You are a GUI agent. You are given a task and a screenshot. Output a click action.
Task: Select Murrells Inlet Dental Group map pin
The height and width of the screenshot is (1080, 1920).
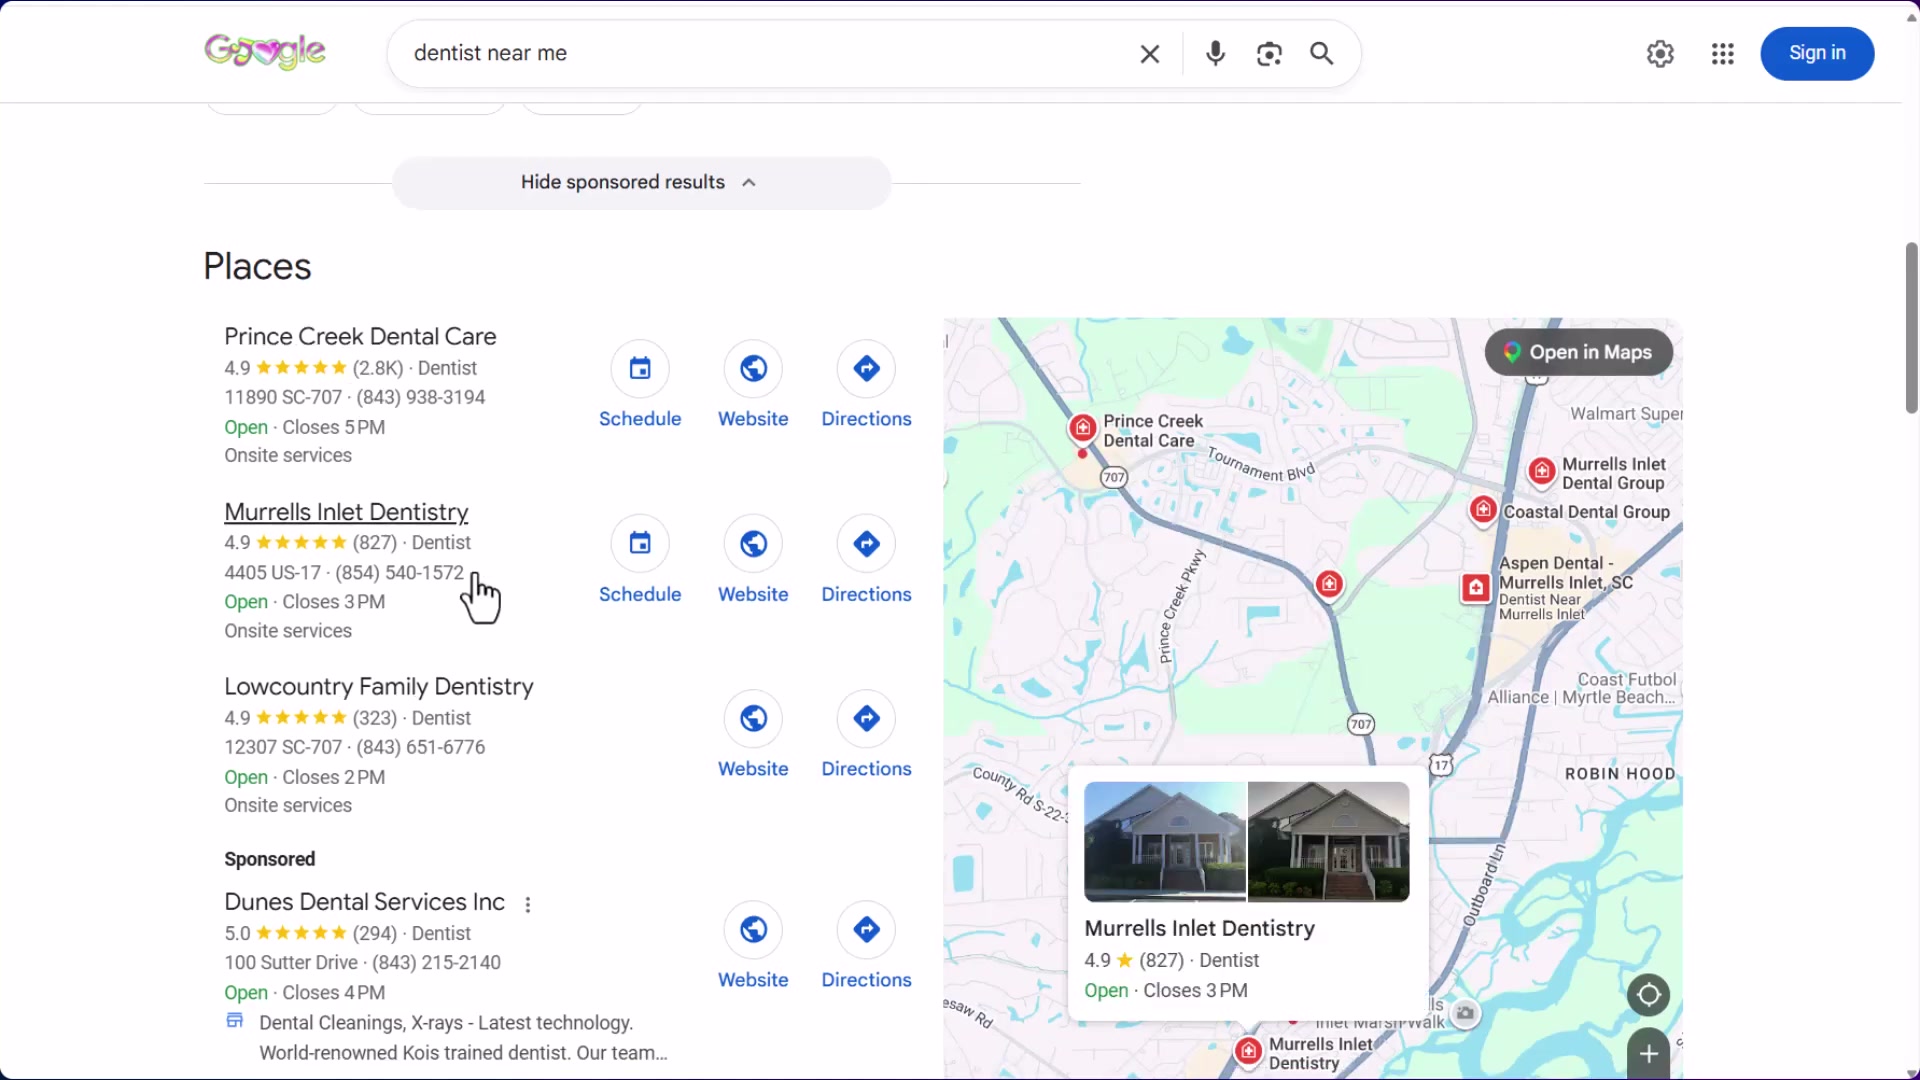[1542, 470]
